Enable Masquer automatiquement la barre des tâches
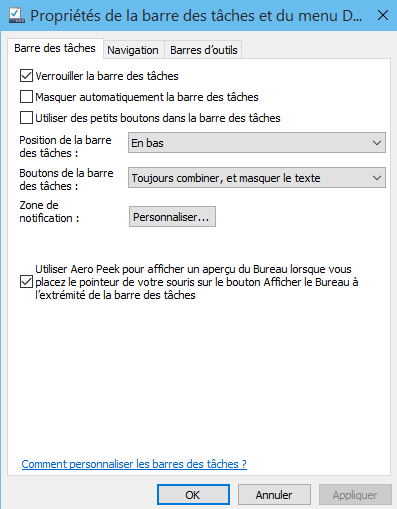397x509 pixels. [26, 97]
